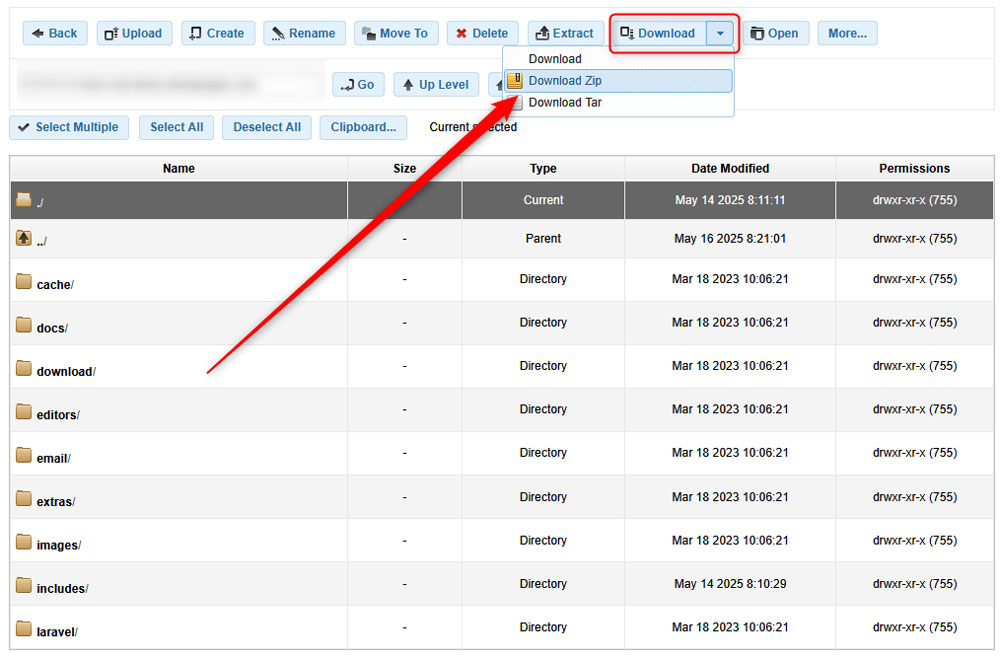Click the Delete icon on the toolbar
1000x658 pixels.
[482, 32]
